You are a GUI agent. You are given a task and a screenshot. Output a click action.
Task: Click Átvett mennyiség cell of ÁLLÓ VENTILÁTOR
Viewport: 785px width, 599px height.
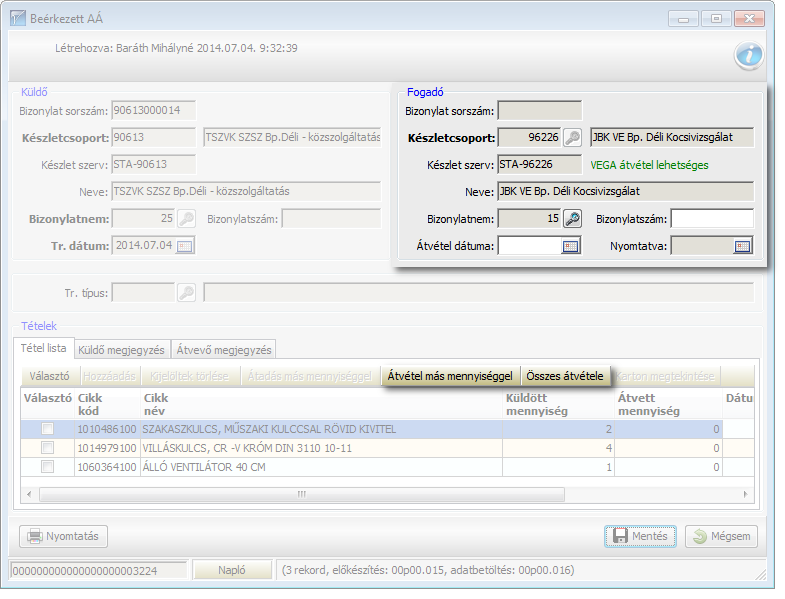click(668, 467)
